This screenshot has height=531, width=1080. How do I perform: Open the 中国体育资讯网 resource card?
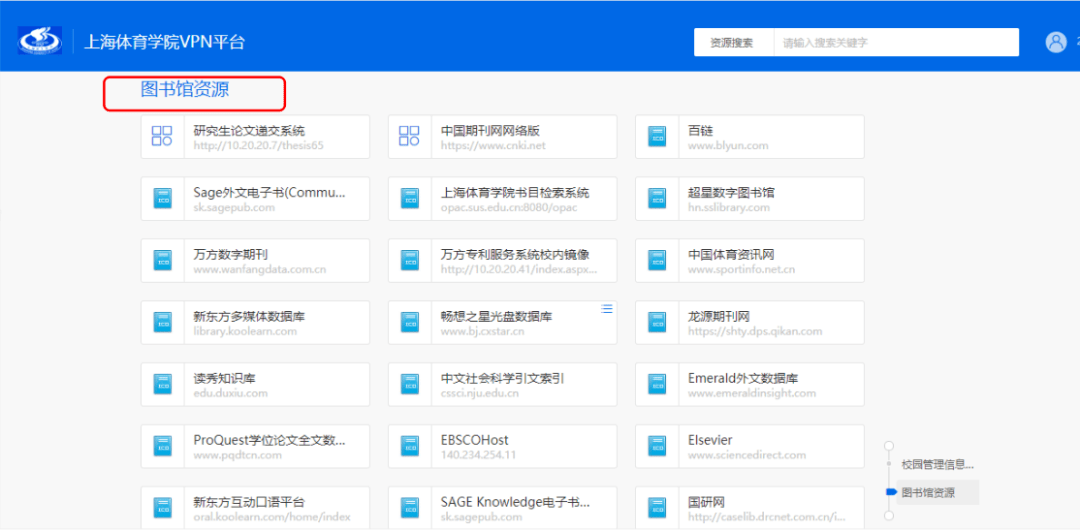(749, 260)
